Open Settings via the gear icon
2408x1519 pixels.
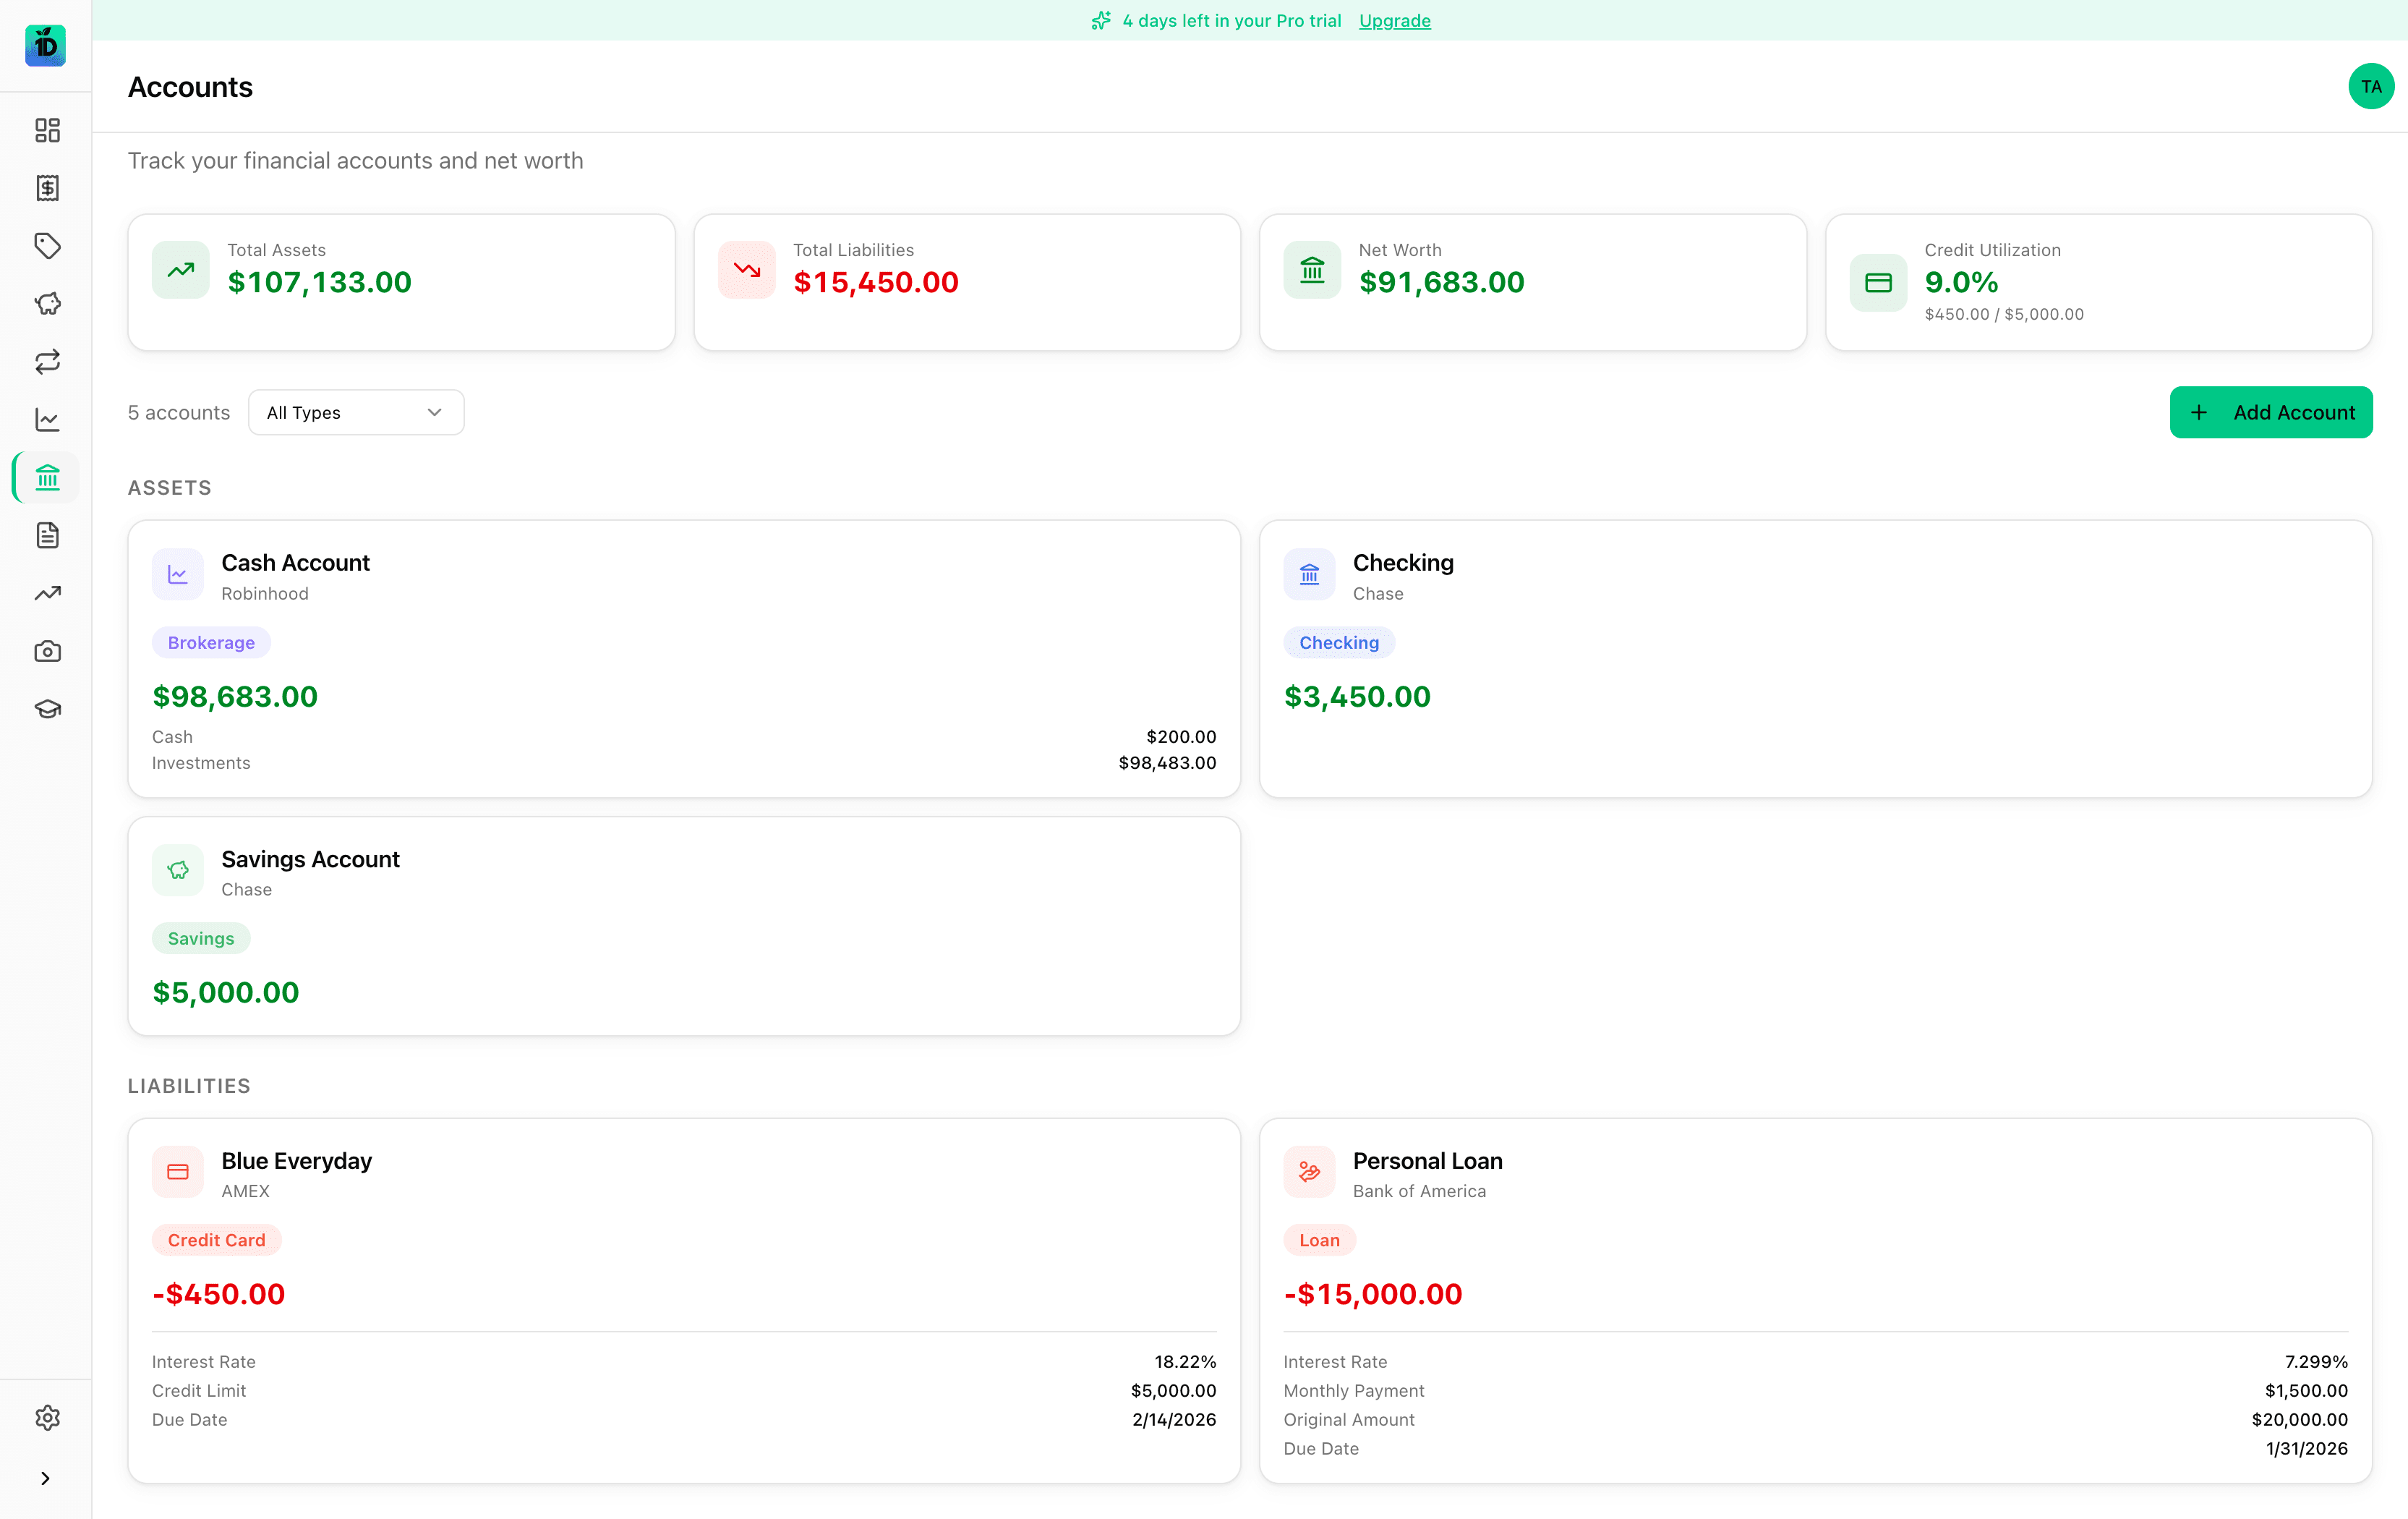coord(46,1418)
